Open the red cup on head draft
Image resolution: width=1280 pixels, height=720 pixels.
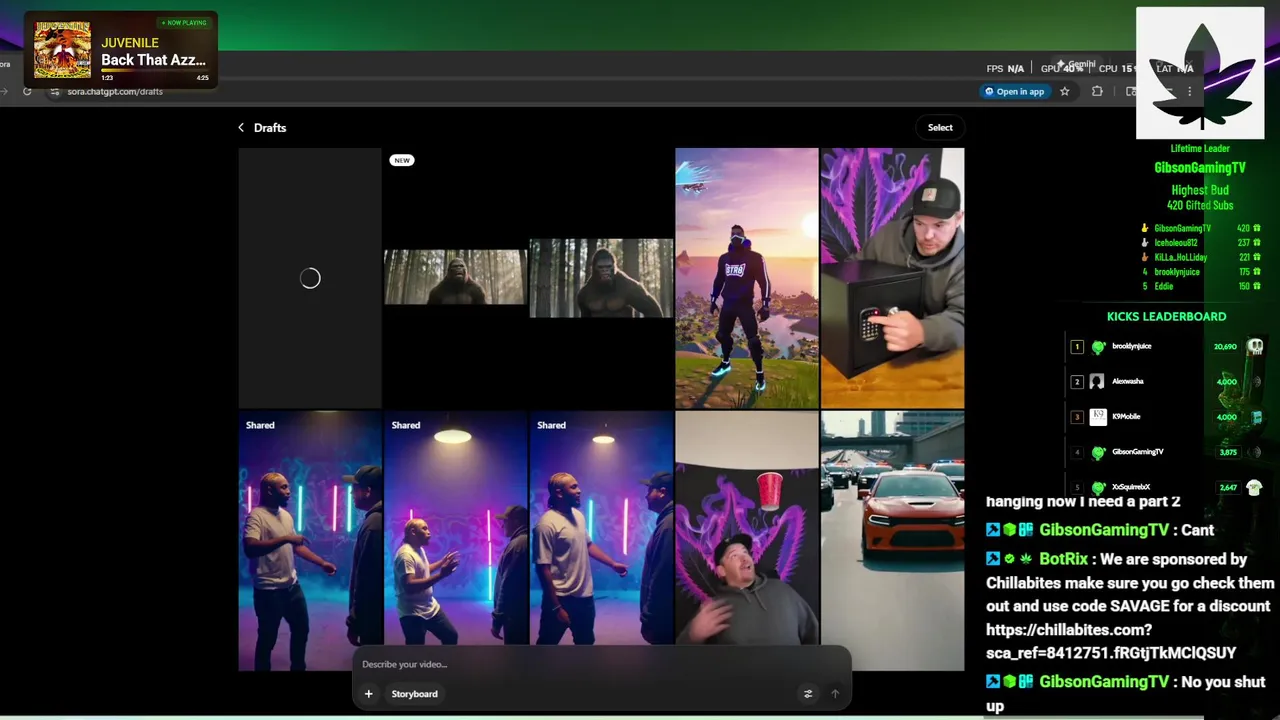coord(747,530)
